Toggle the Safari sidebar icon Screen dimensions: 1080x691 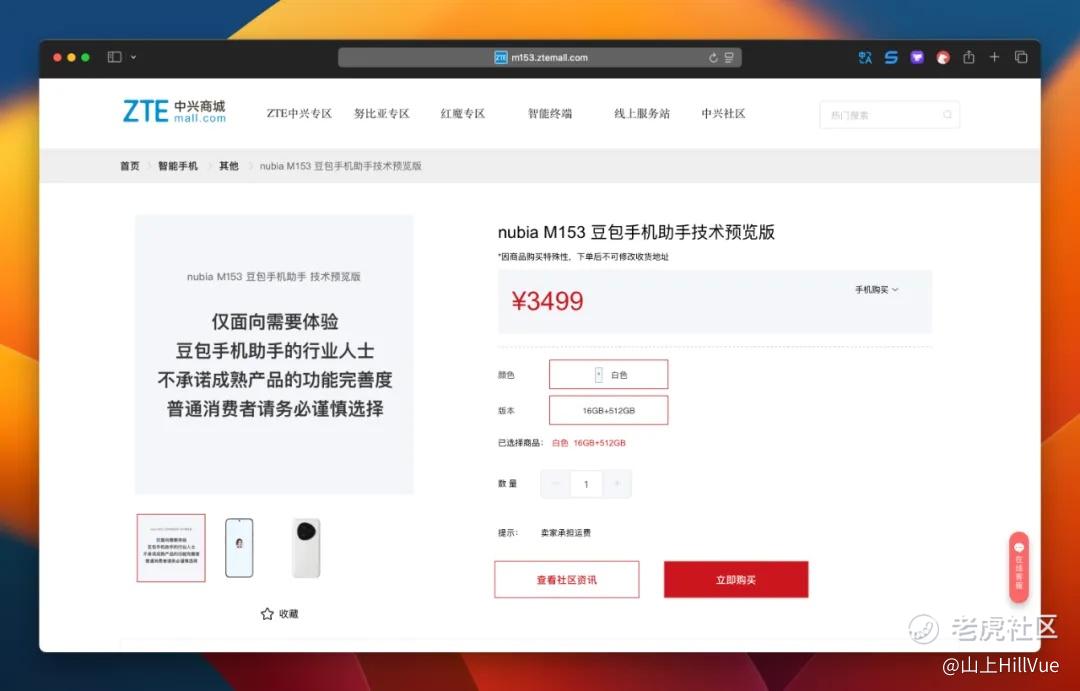114,57
